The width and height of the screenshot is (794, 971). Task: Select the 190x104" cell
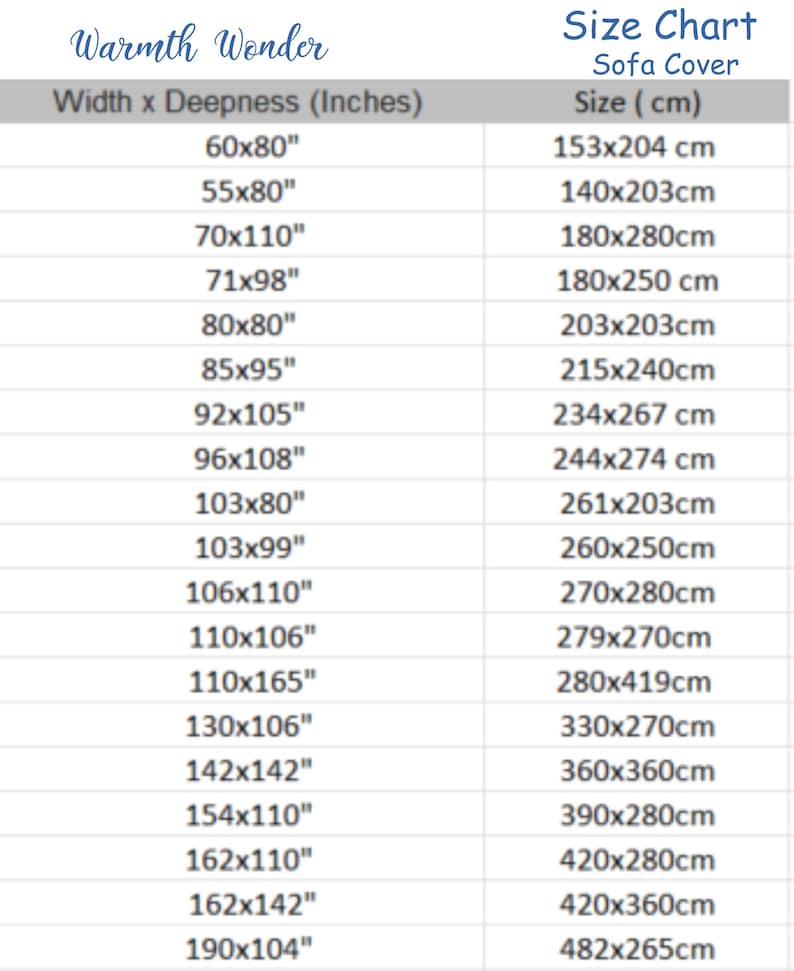pyautogui.click(x=242, y=948)
